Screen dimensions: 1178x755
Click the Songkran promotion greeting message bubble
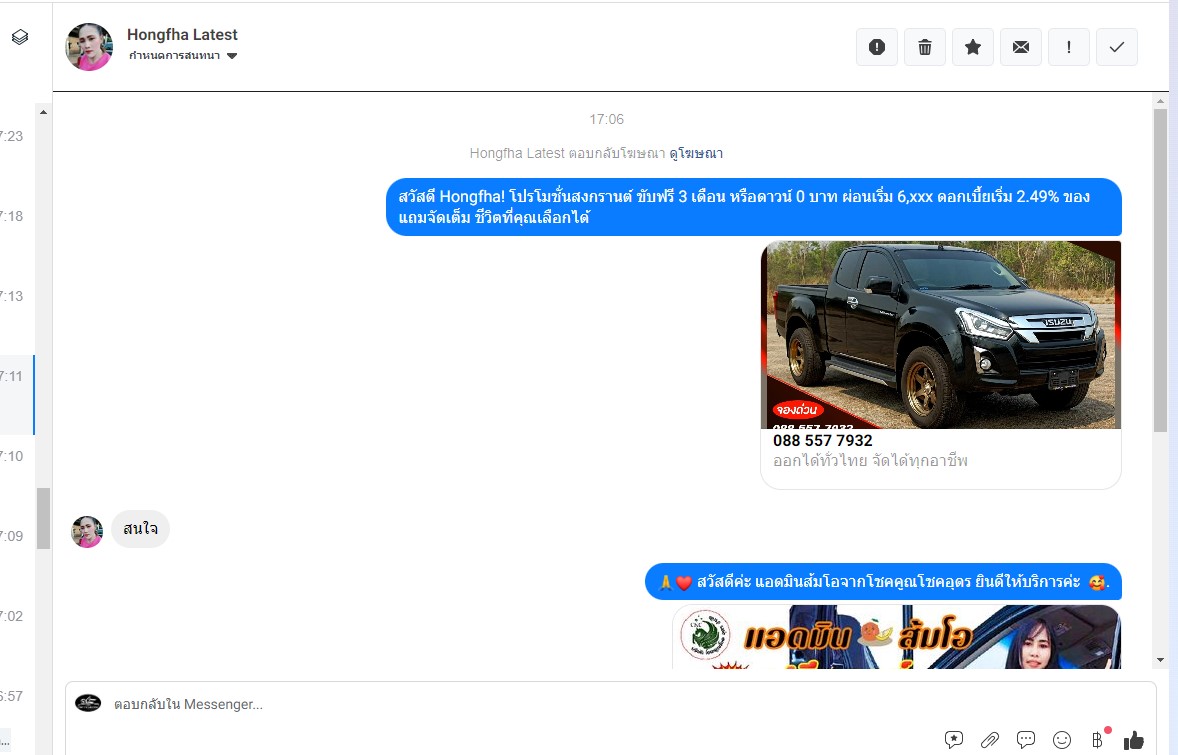click(754, 207)
